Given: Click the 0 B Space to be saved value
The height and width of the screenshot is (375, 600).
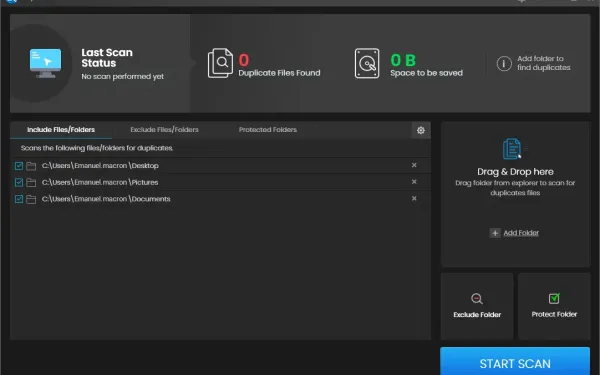Looking at the screenshot, I should [x=426, y=65].
